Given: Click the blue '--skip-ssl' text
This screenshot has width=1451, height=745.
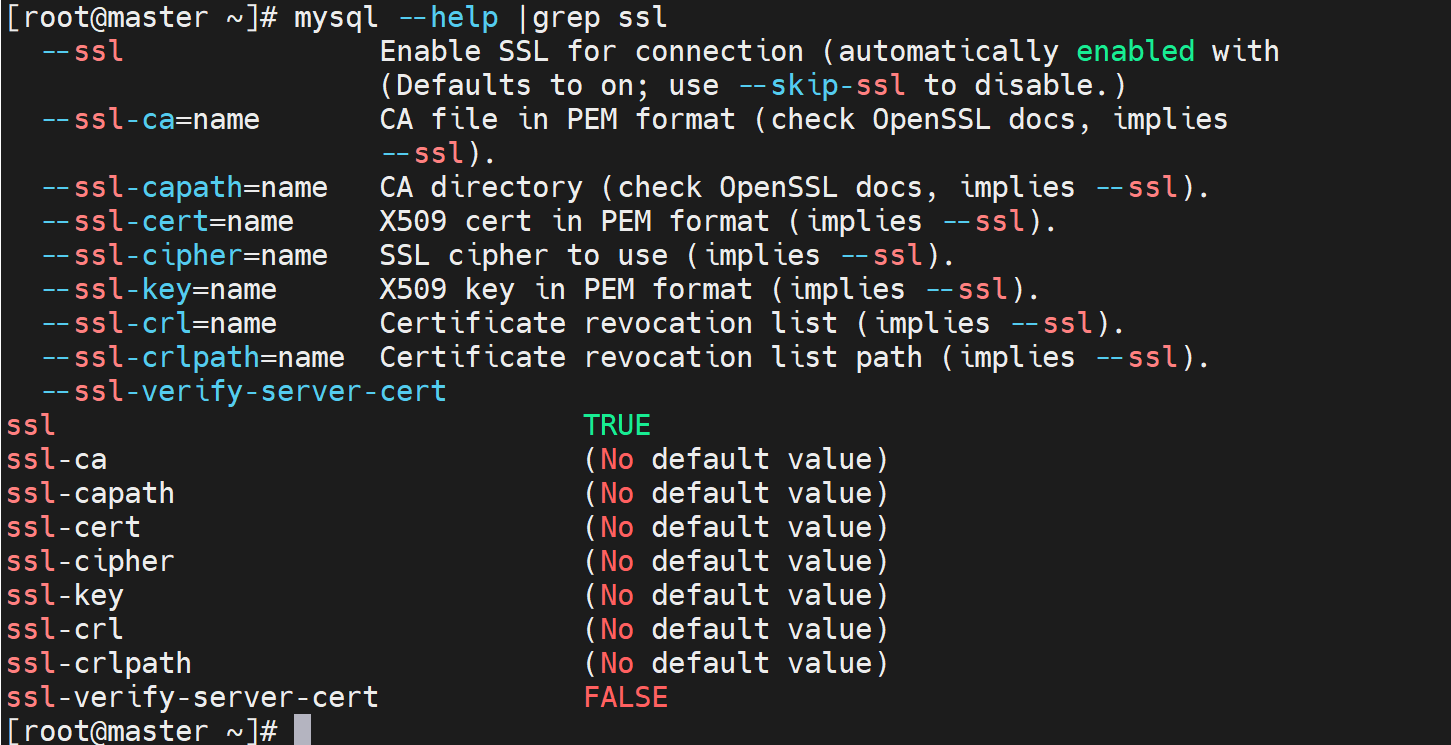Looking at the screenshot, I should (822, 85).
